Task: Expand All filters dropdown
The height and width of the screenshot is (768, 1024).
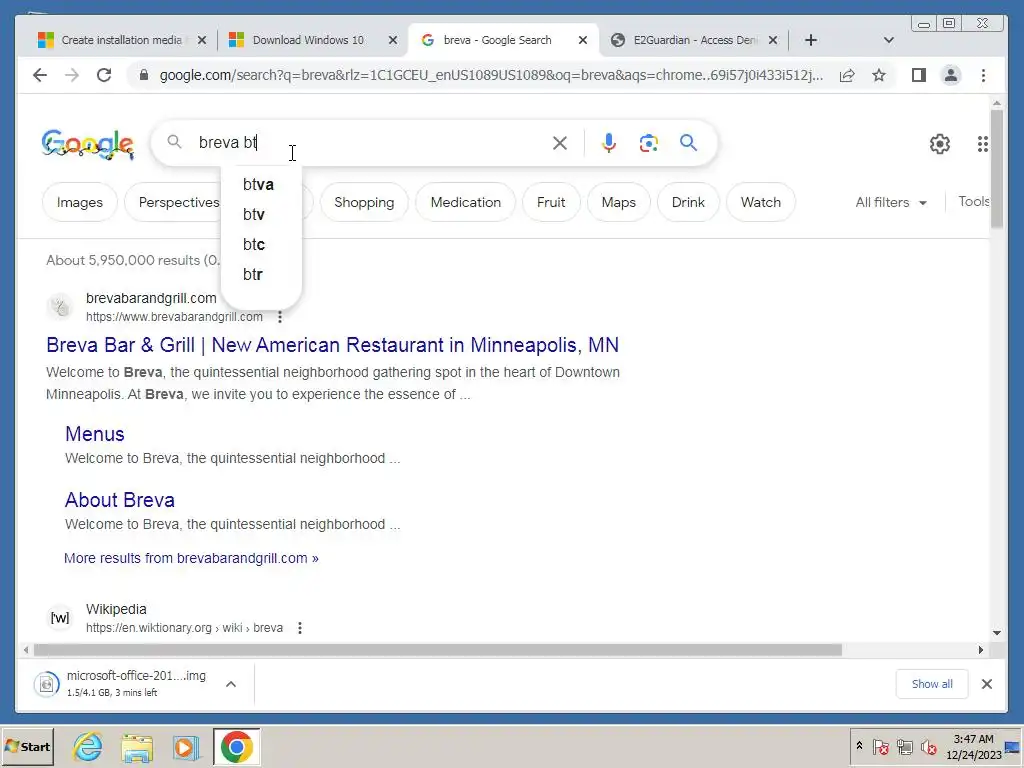Action: 891,202
